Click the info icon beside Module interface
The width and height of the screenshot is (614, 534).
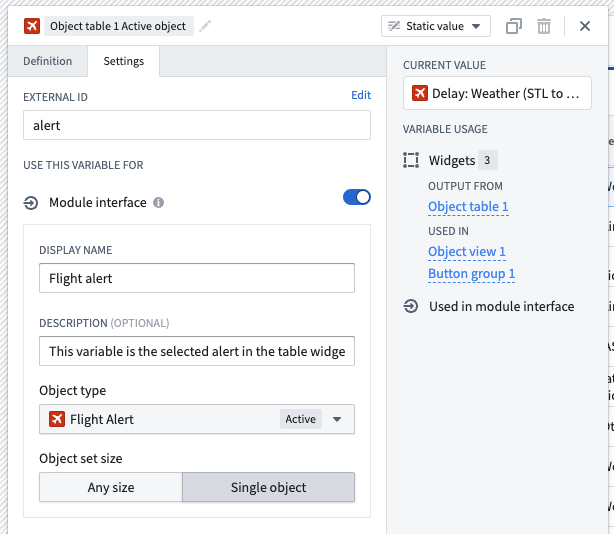click(x=158, y=202)
